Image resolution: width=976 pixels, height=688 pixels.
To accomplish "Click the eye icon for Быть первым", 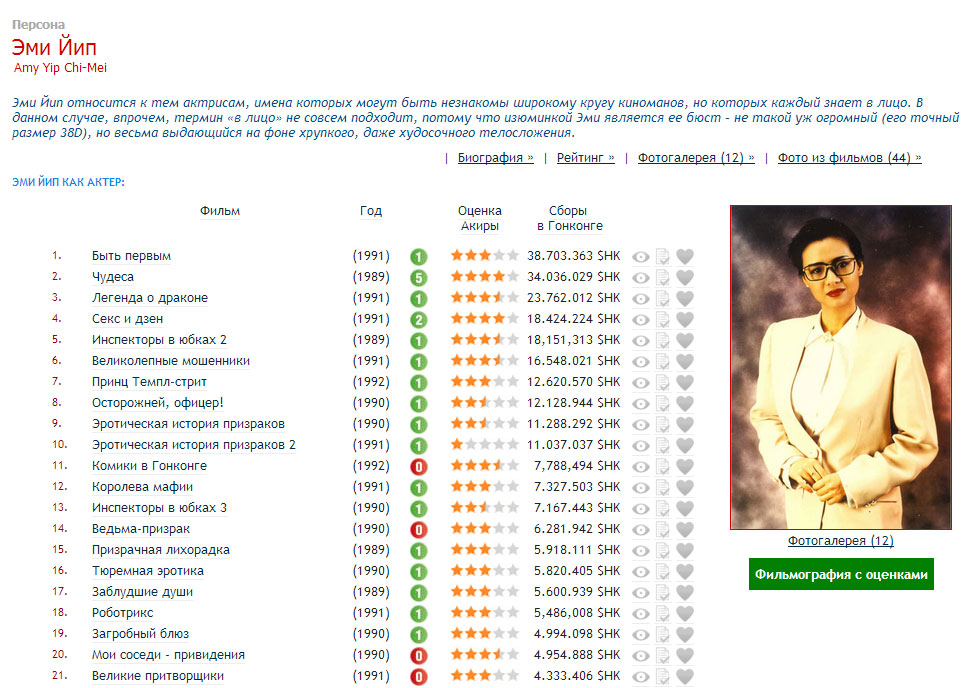I will click(640, 257).
